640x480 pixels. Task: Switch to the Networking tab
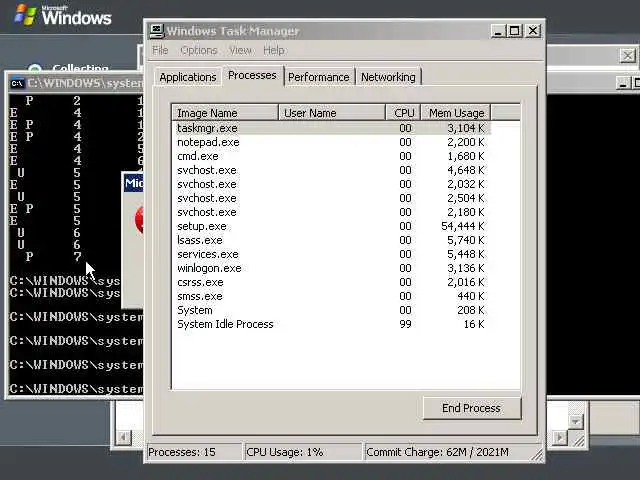(x=388, y=77)
